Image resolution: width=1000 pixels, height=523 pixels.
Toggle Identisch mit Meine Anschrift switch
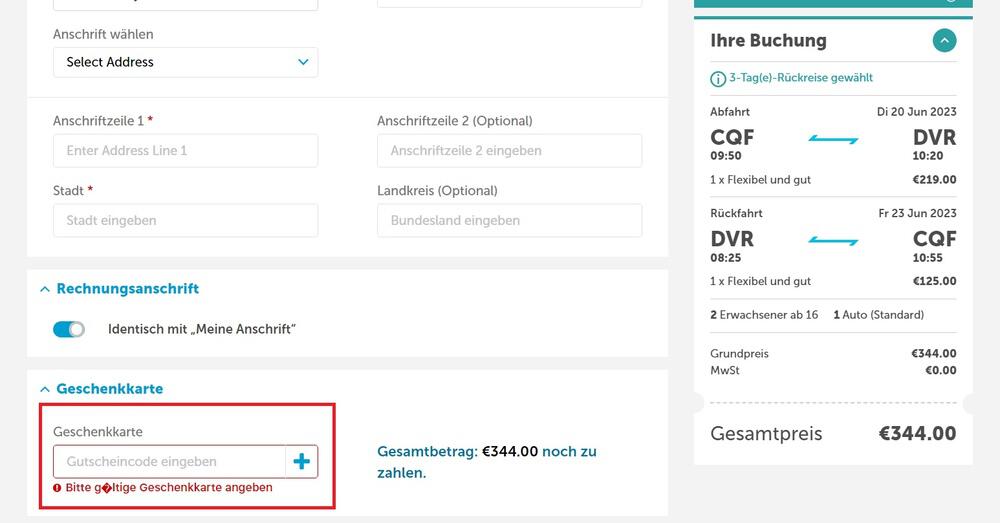tap(69, 329)
